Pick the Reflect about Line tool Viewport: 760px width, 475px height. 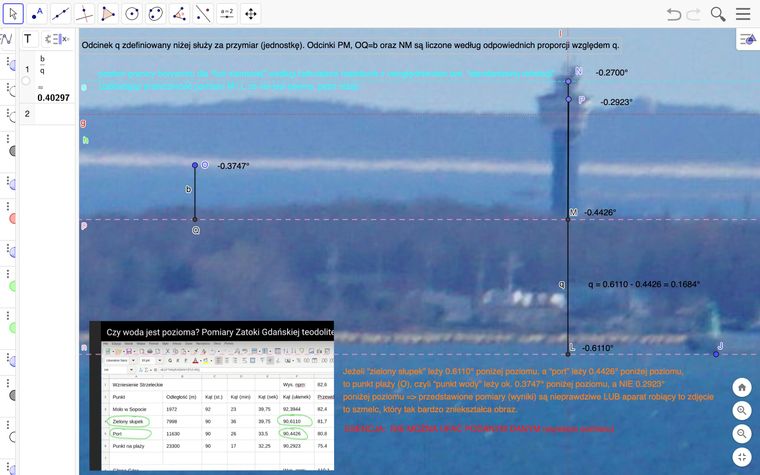pos(203,14)
